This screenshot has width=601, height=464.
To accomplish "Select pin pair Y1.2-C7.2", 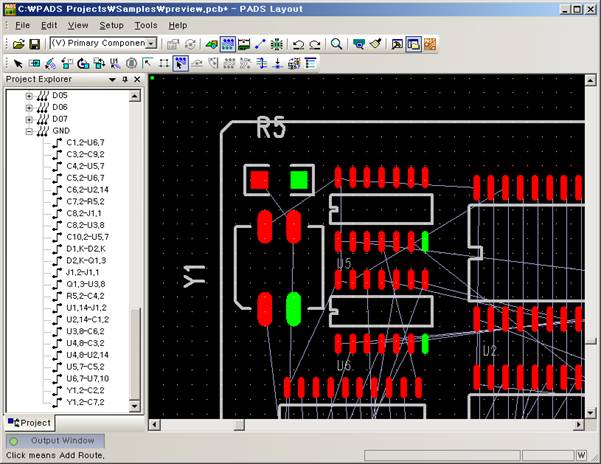I will pyautogui.click(x=85, y=402).
